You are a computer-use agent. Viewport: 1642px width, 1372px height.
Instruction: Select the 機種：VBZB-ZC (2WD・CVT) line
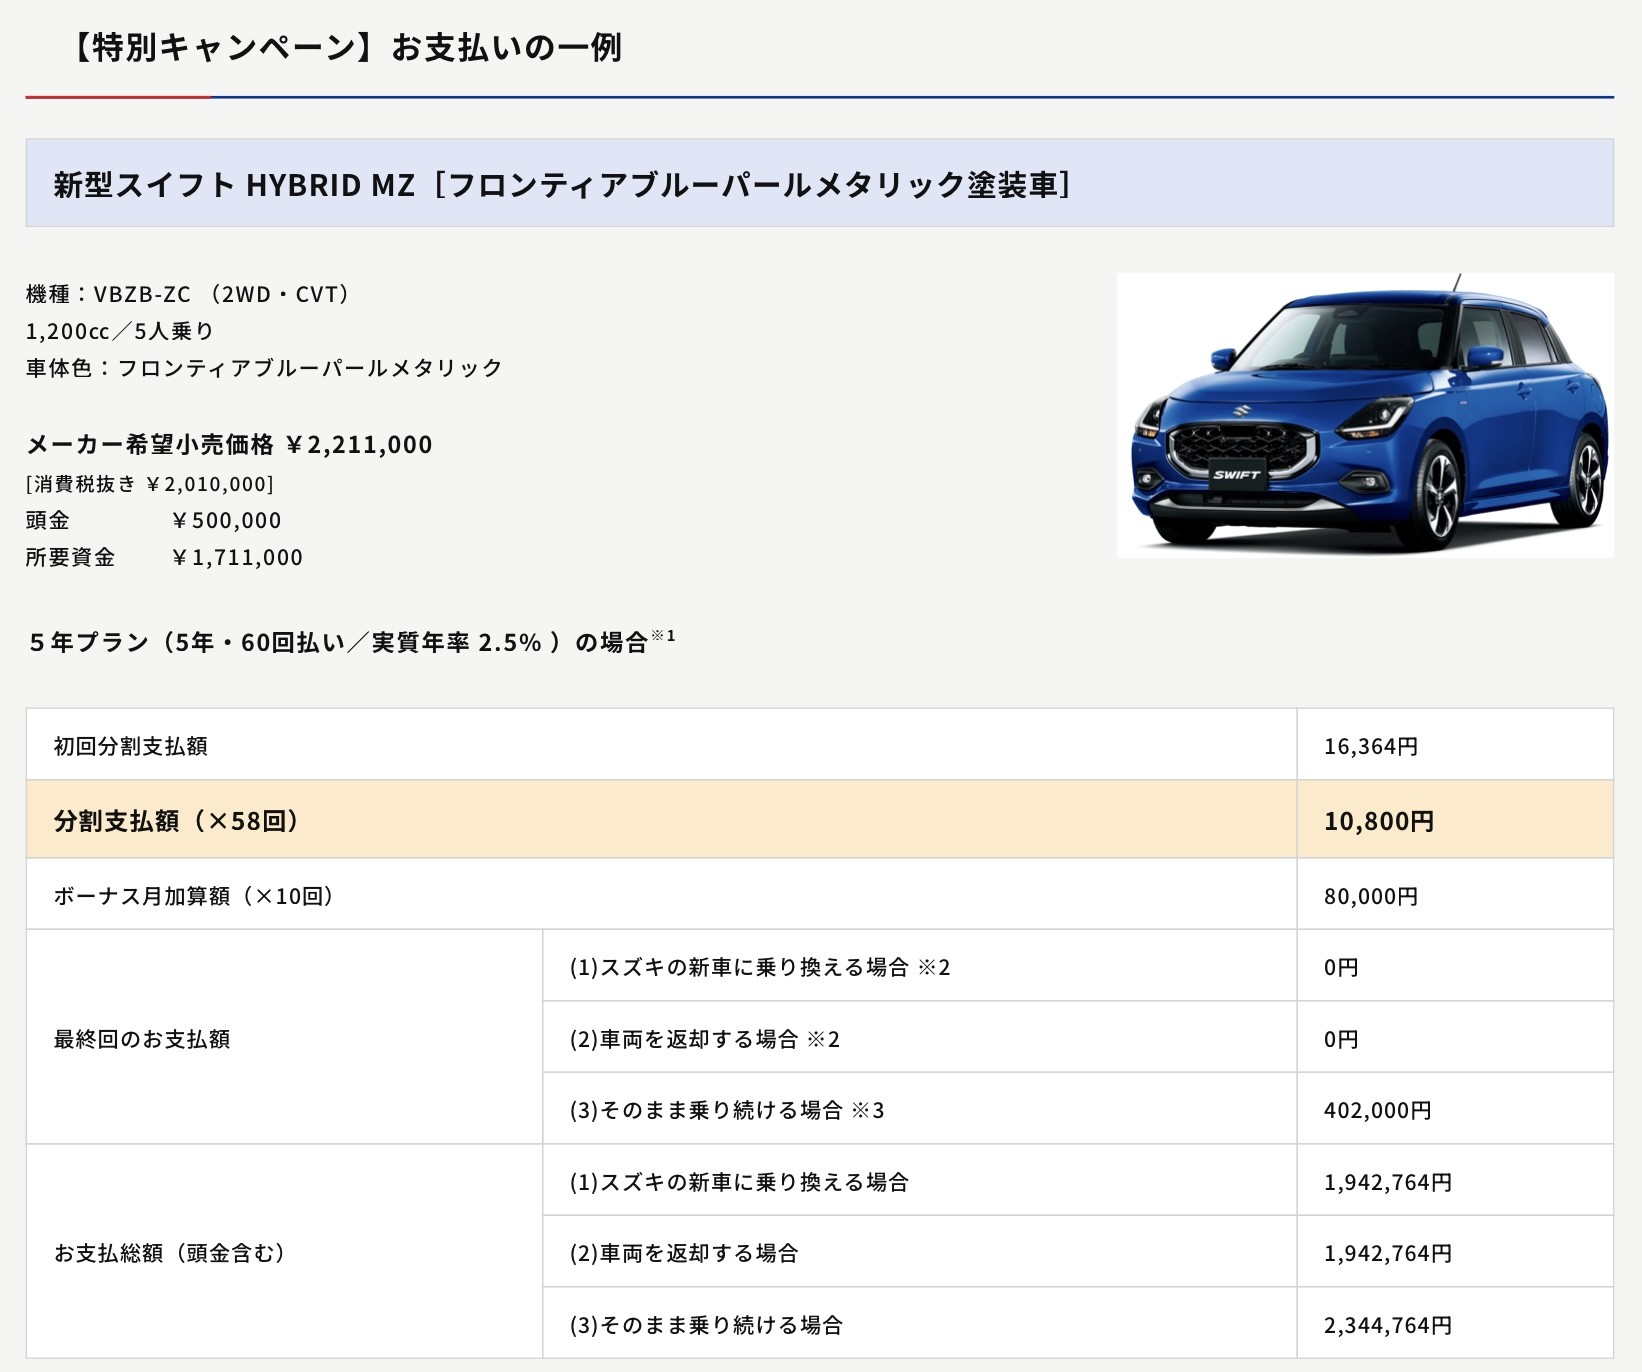point(188,294)
